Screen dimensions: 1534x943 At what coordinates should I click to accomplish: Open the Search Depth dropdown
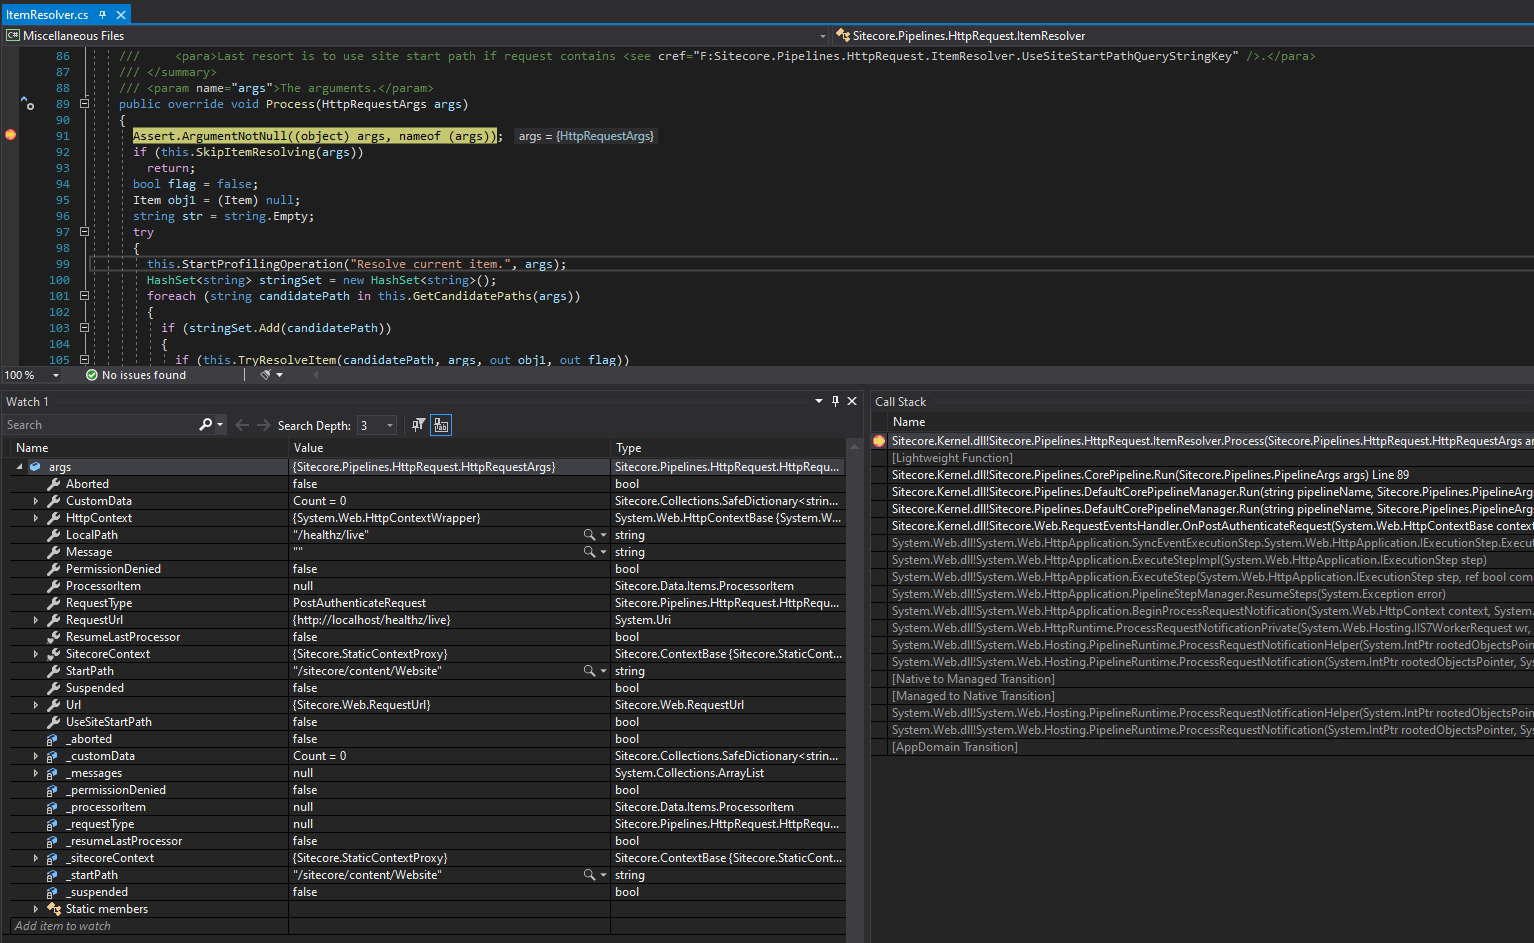[x=390, y=426]
